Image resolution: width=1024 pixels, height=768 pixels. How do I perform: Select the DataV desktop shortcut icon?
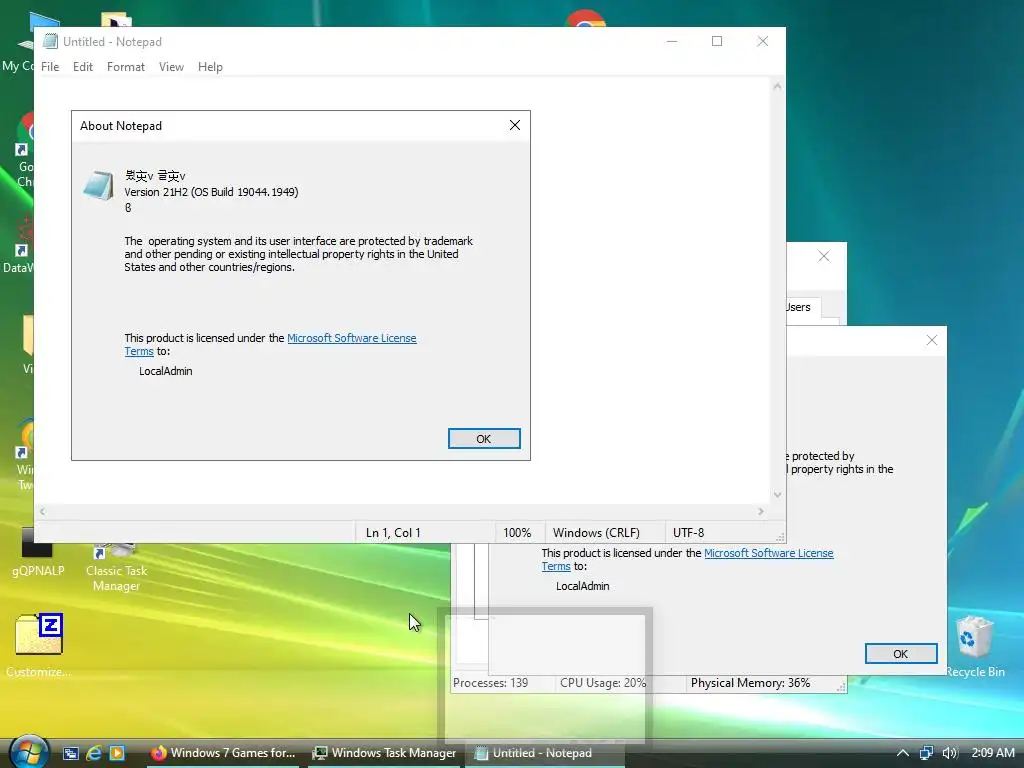tap(18, 245)
